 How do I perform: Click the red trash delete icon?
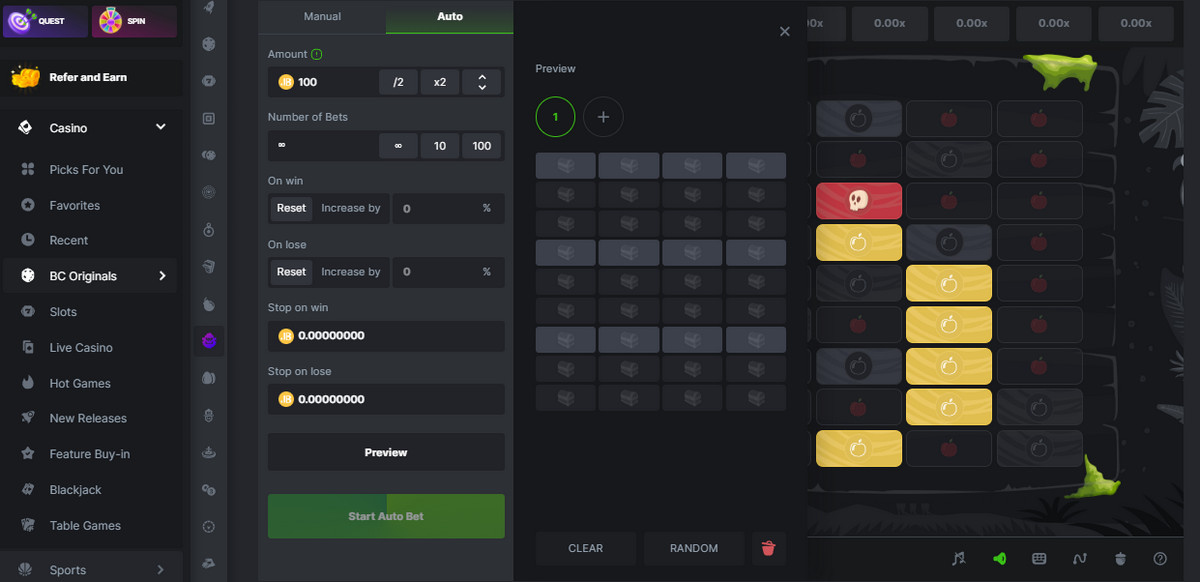click(x=768, y=548)
